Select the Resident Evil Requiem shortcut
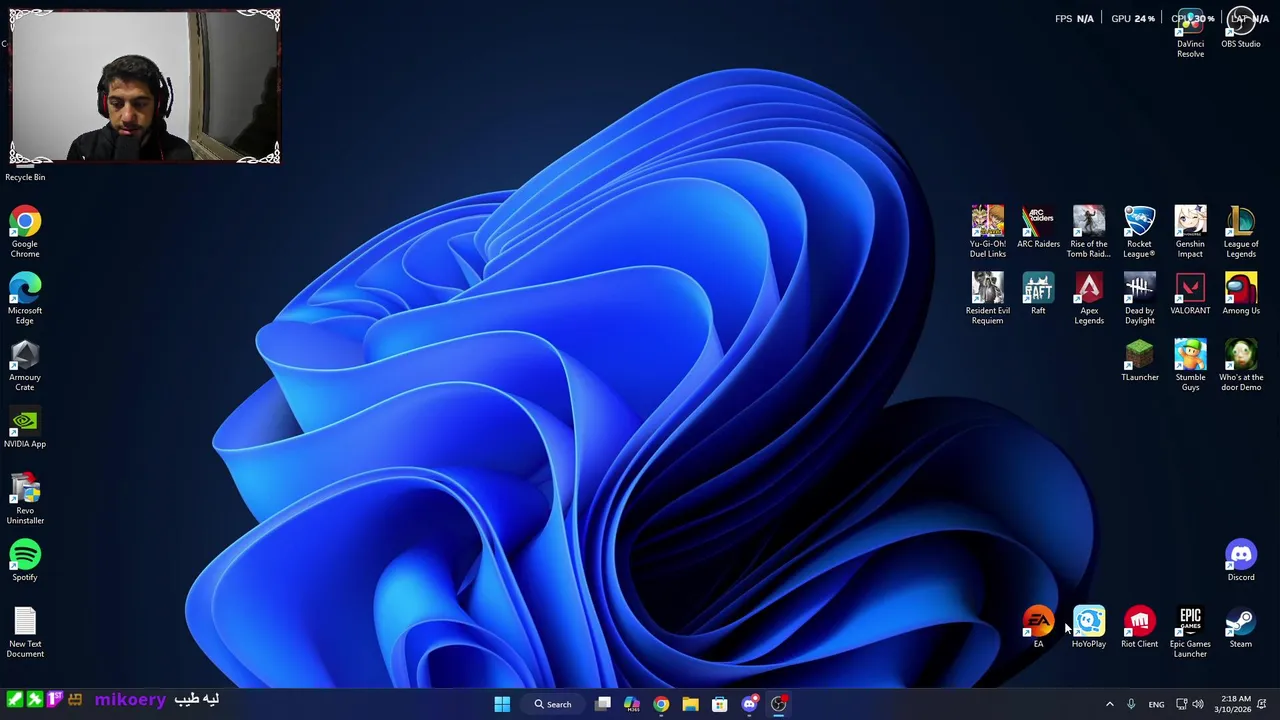Viewport: 1280px width, 720px height. tap(987, 298)
